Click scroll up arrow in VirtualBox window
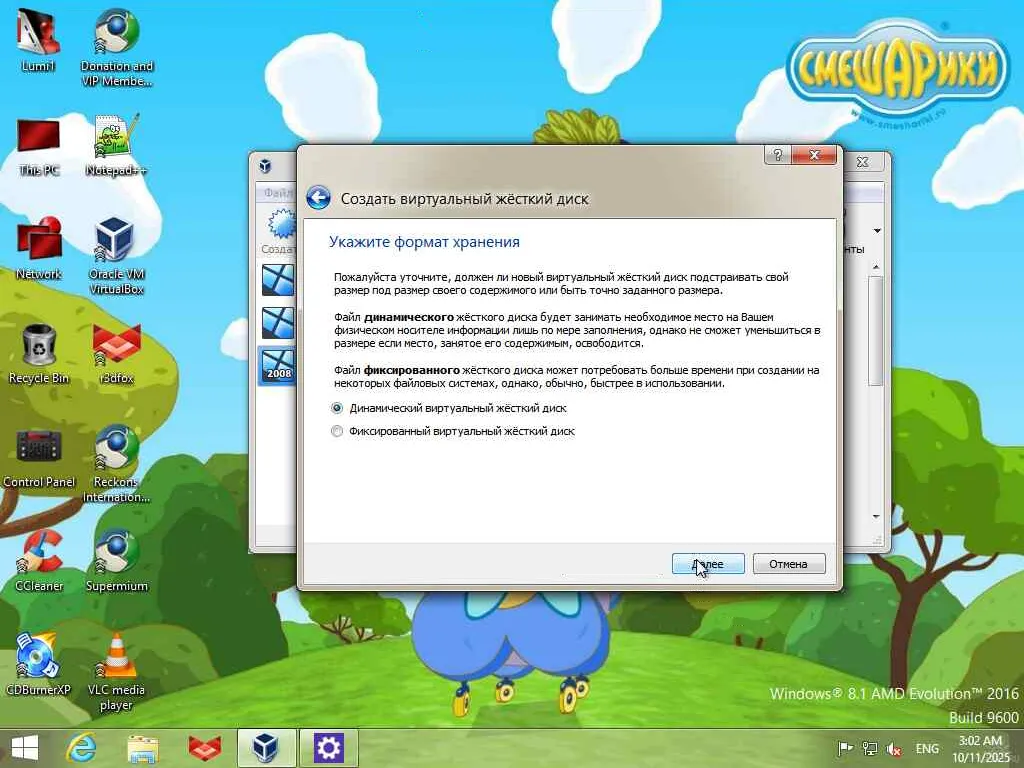1024x768 pixels. [x=876, y=267]
